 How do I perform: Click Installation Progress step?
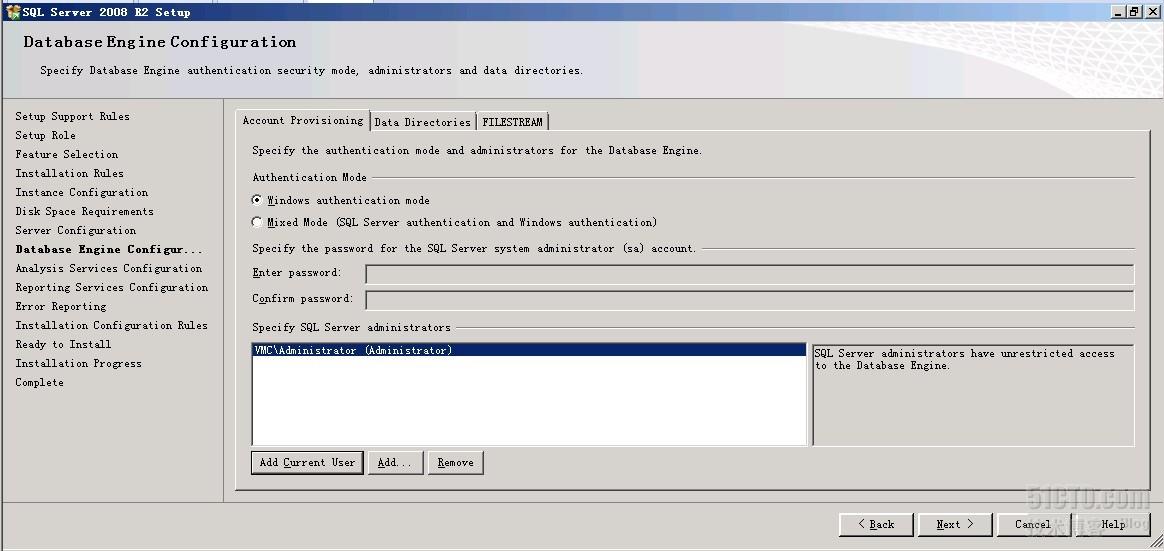point(78,363)
